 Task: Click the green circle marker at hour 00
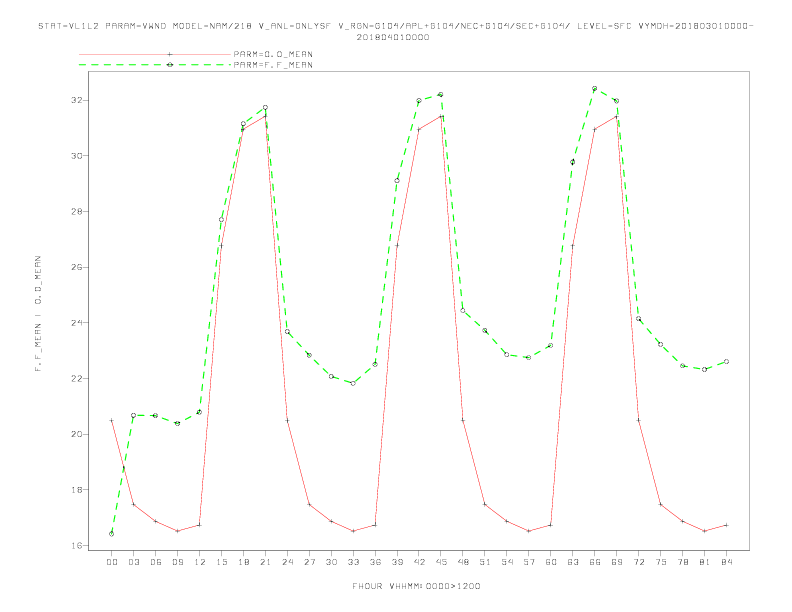(x=112, y=534)
